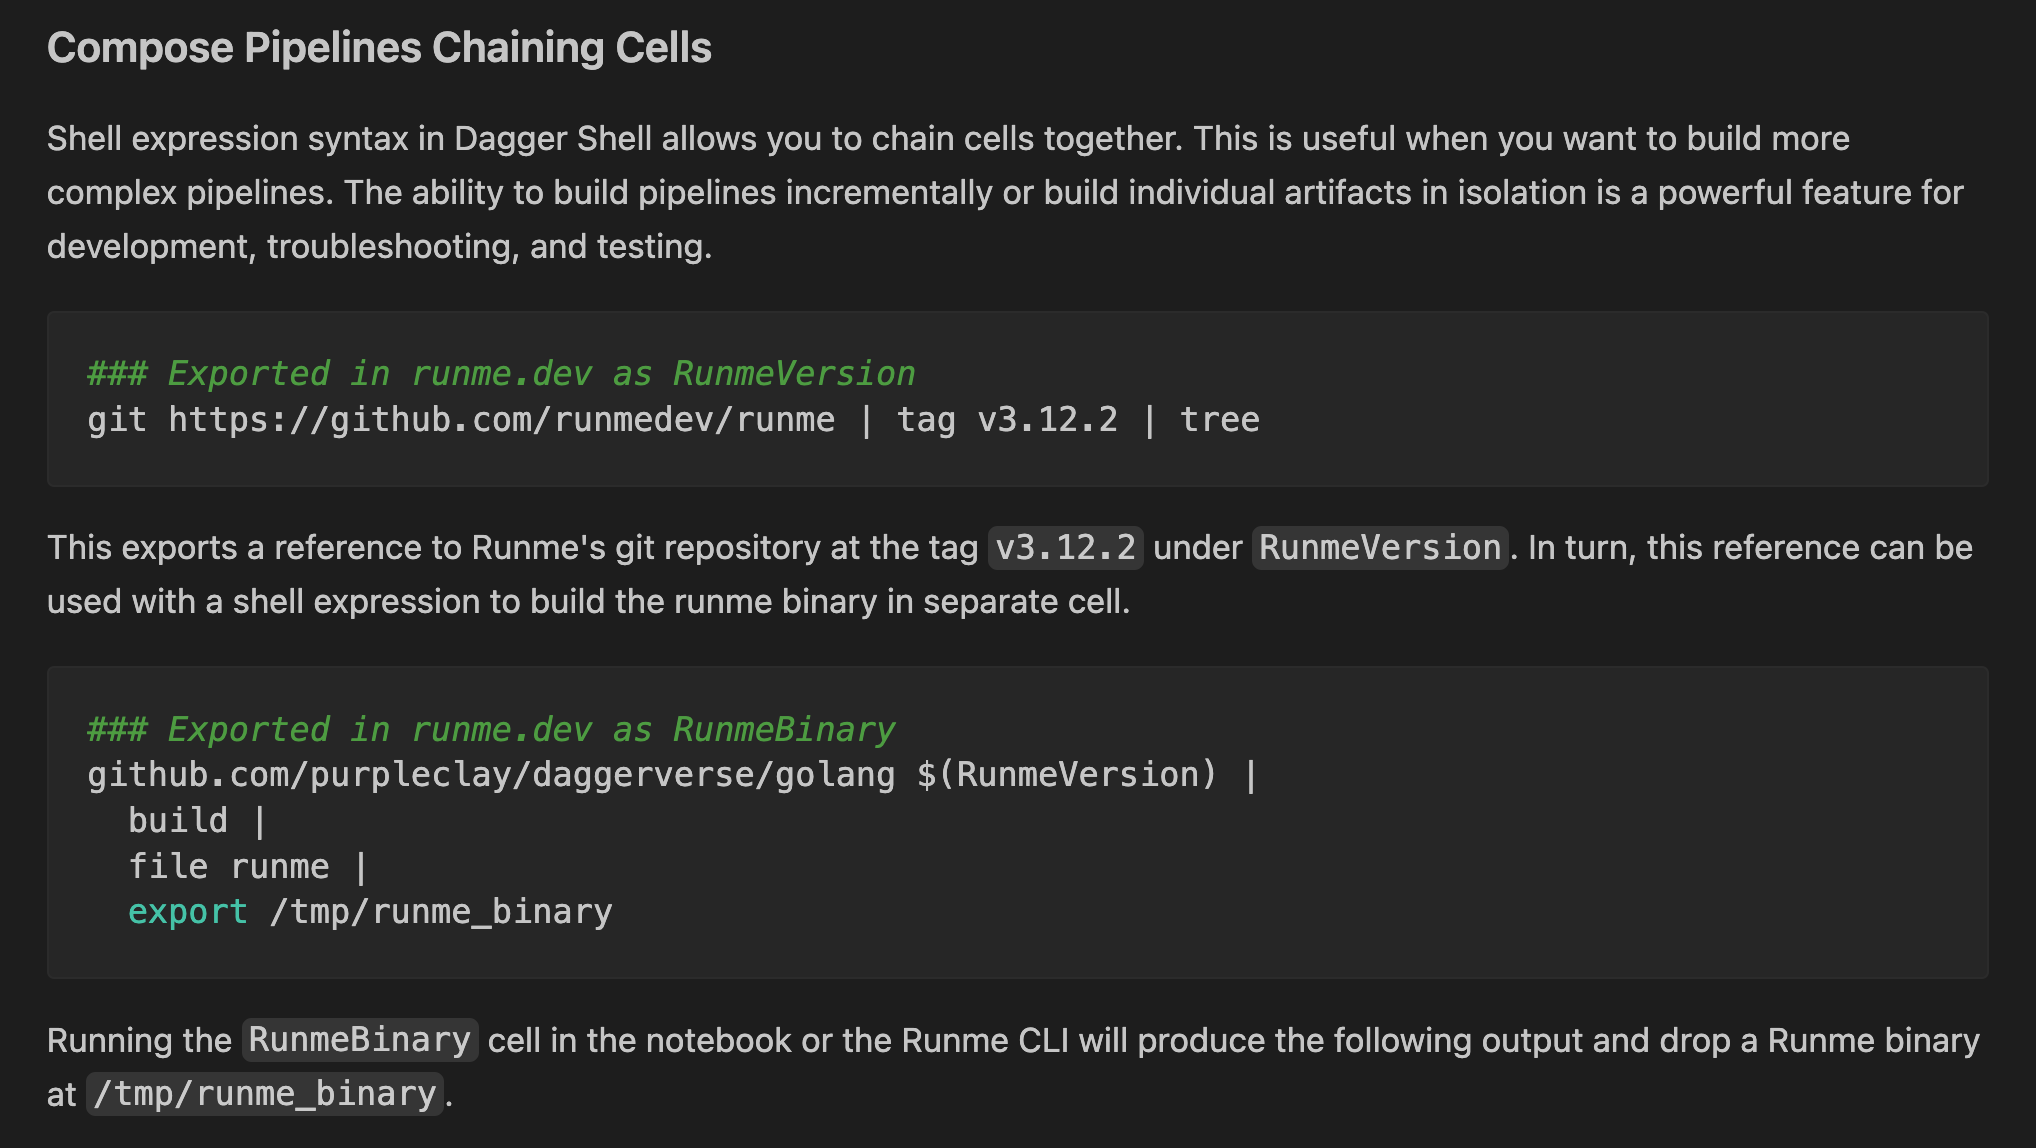This screenshot has height=1148, width=2036.
Task: Click the purpleclay/daggerverse/golang command line
Action: point(490,775)
